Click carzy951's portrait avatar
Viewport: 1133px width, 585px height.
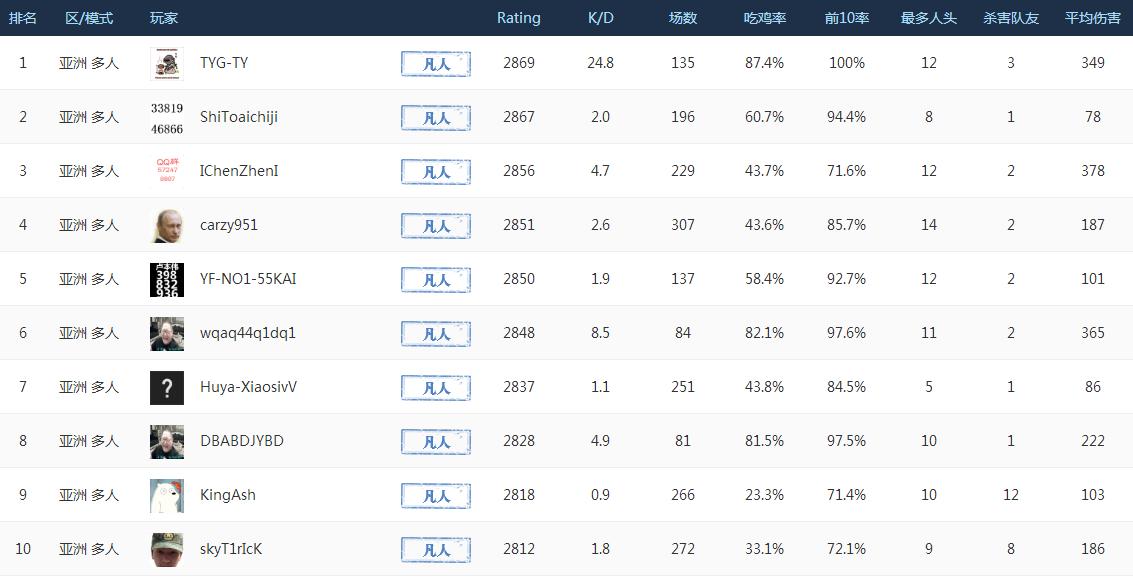point(167,225)
